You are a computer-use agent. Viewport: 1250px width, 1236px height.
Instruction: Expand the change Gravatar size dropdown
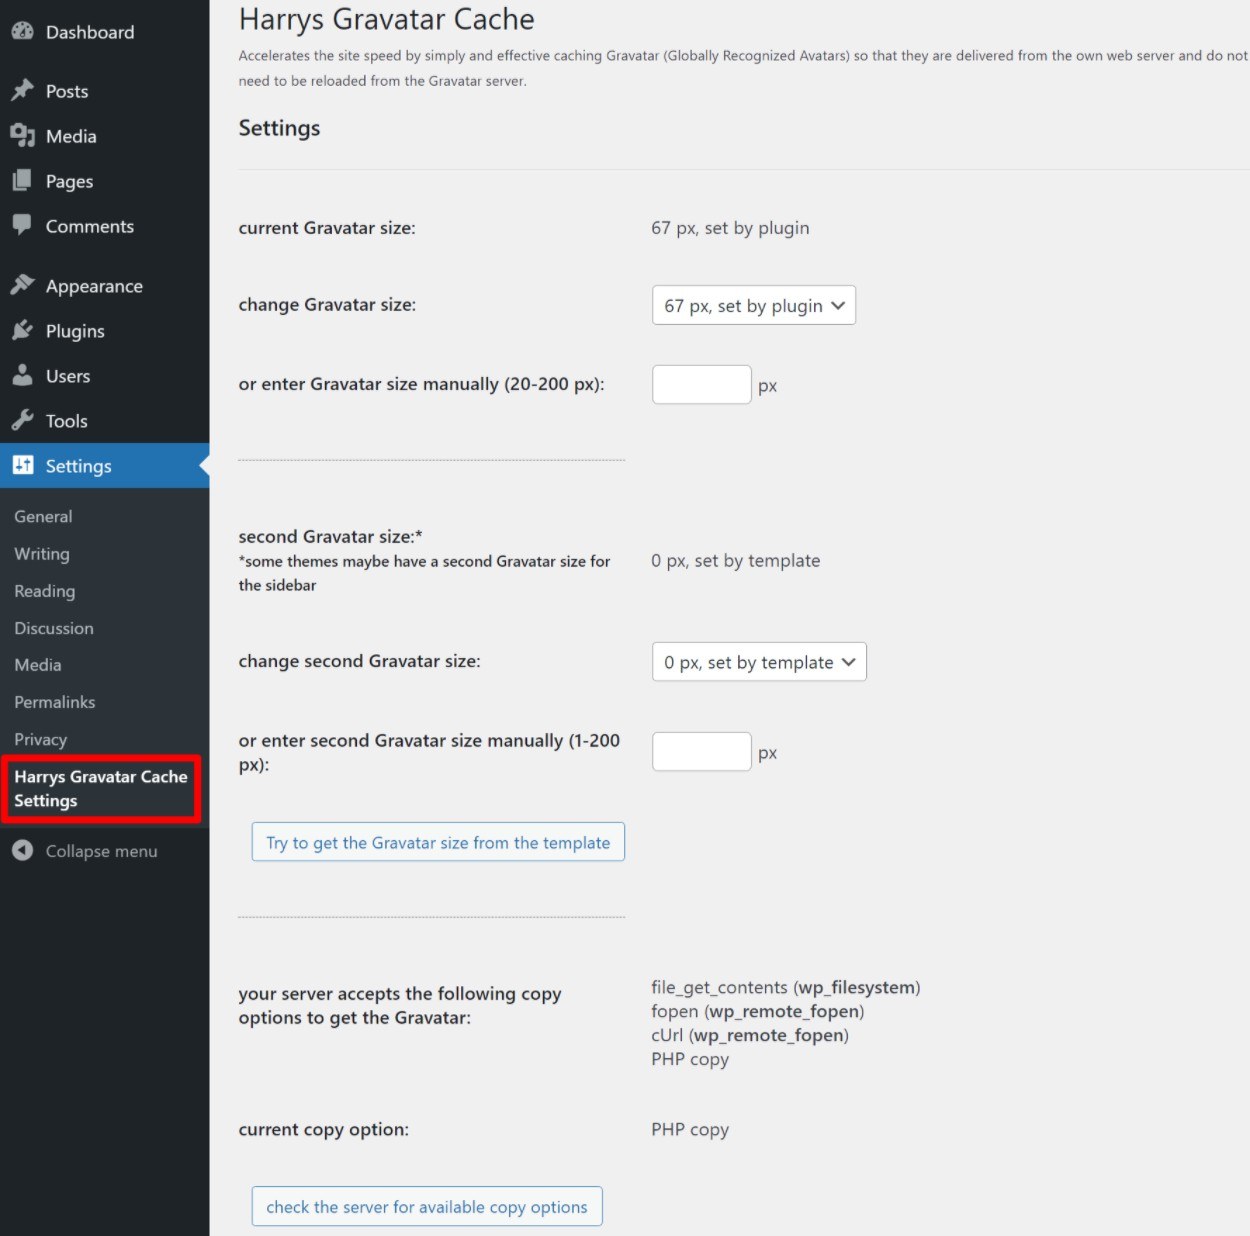[x=754, y=305]
